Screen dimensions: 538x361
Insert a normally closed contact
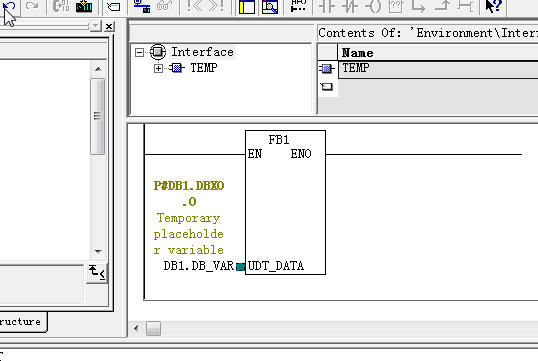coord(350,6)
